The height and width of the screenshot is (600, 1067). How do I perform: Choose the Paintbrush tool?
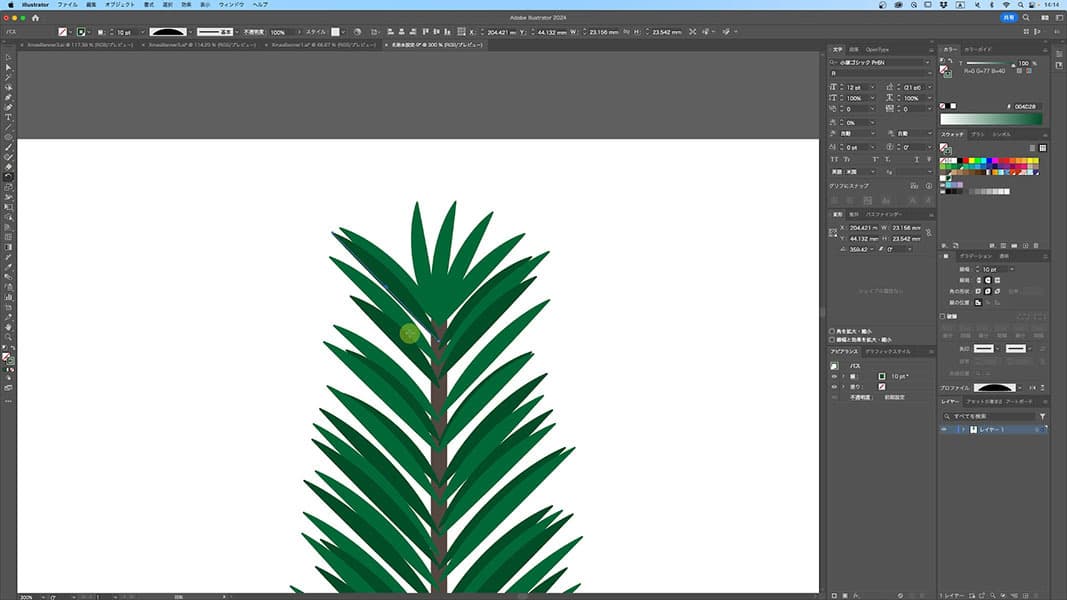point(8,147)
